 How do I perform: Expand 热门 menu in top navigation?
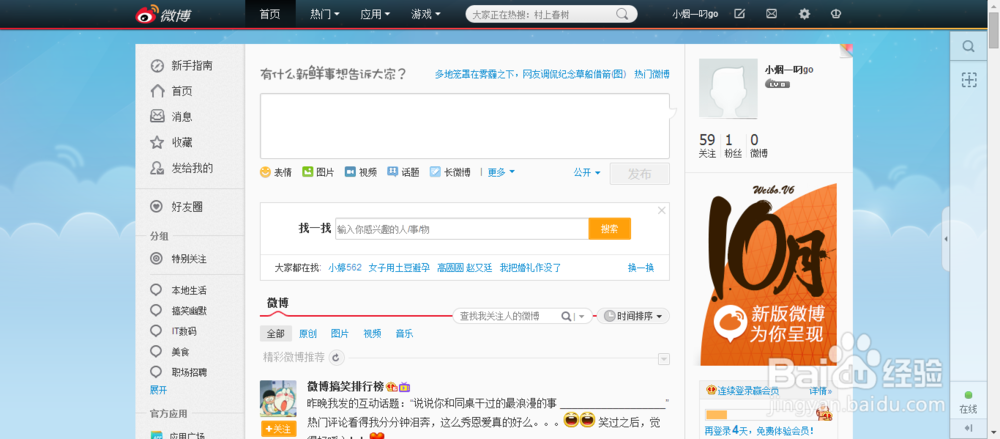coord(325,14)
